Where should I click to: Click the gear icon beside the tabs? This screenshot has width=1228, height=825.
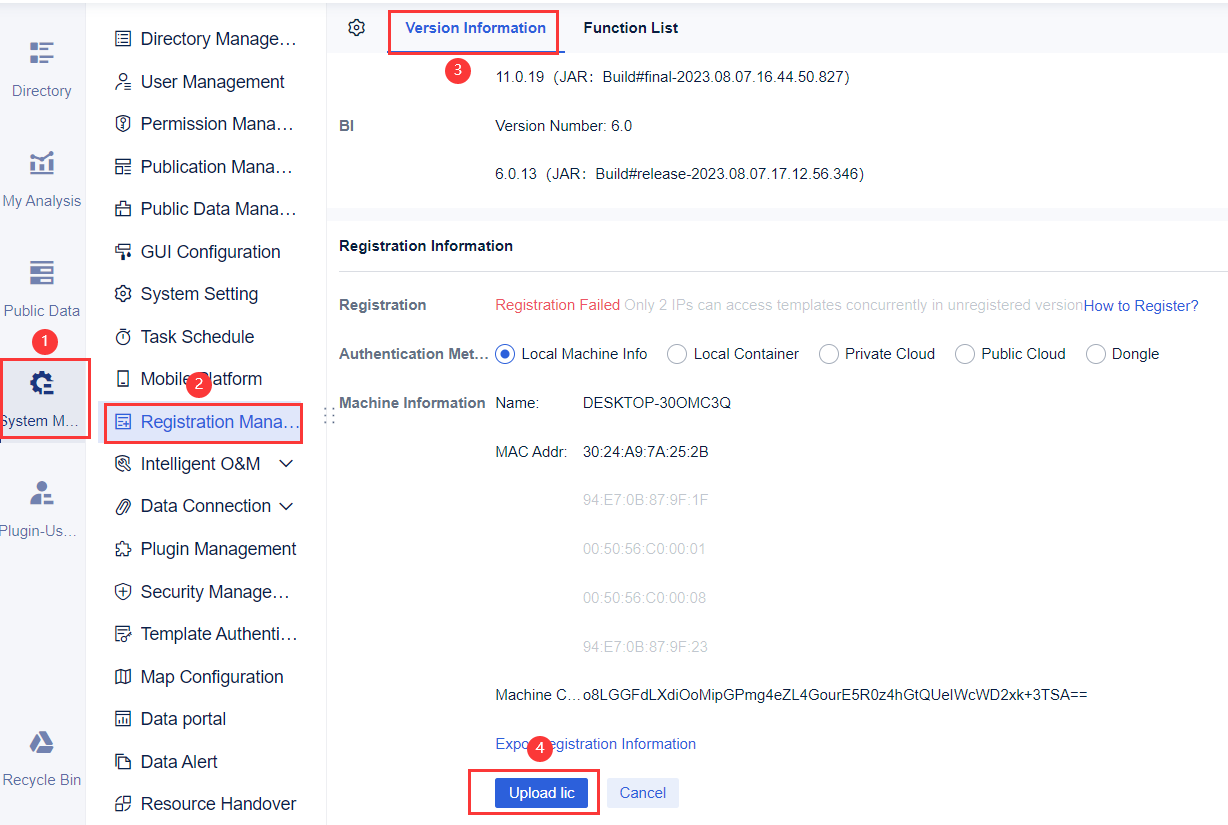[356, 28]
